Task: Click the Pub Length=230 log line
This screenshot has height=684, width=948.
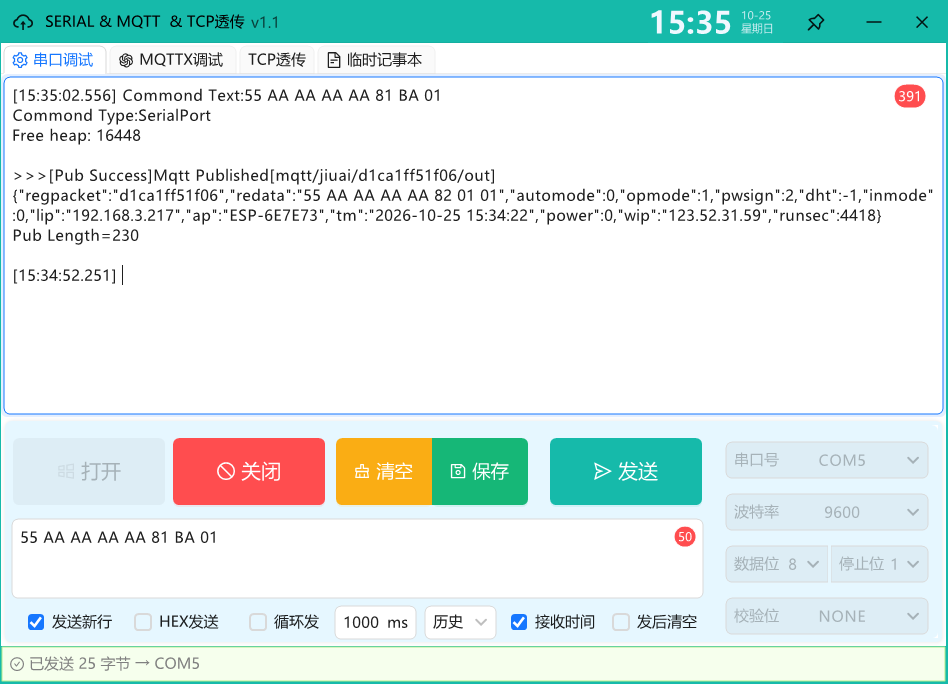Action: tap(76, 235)
